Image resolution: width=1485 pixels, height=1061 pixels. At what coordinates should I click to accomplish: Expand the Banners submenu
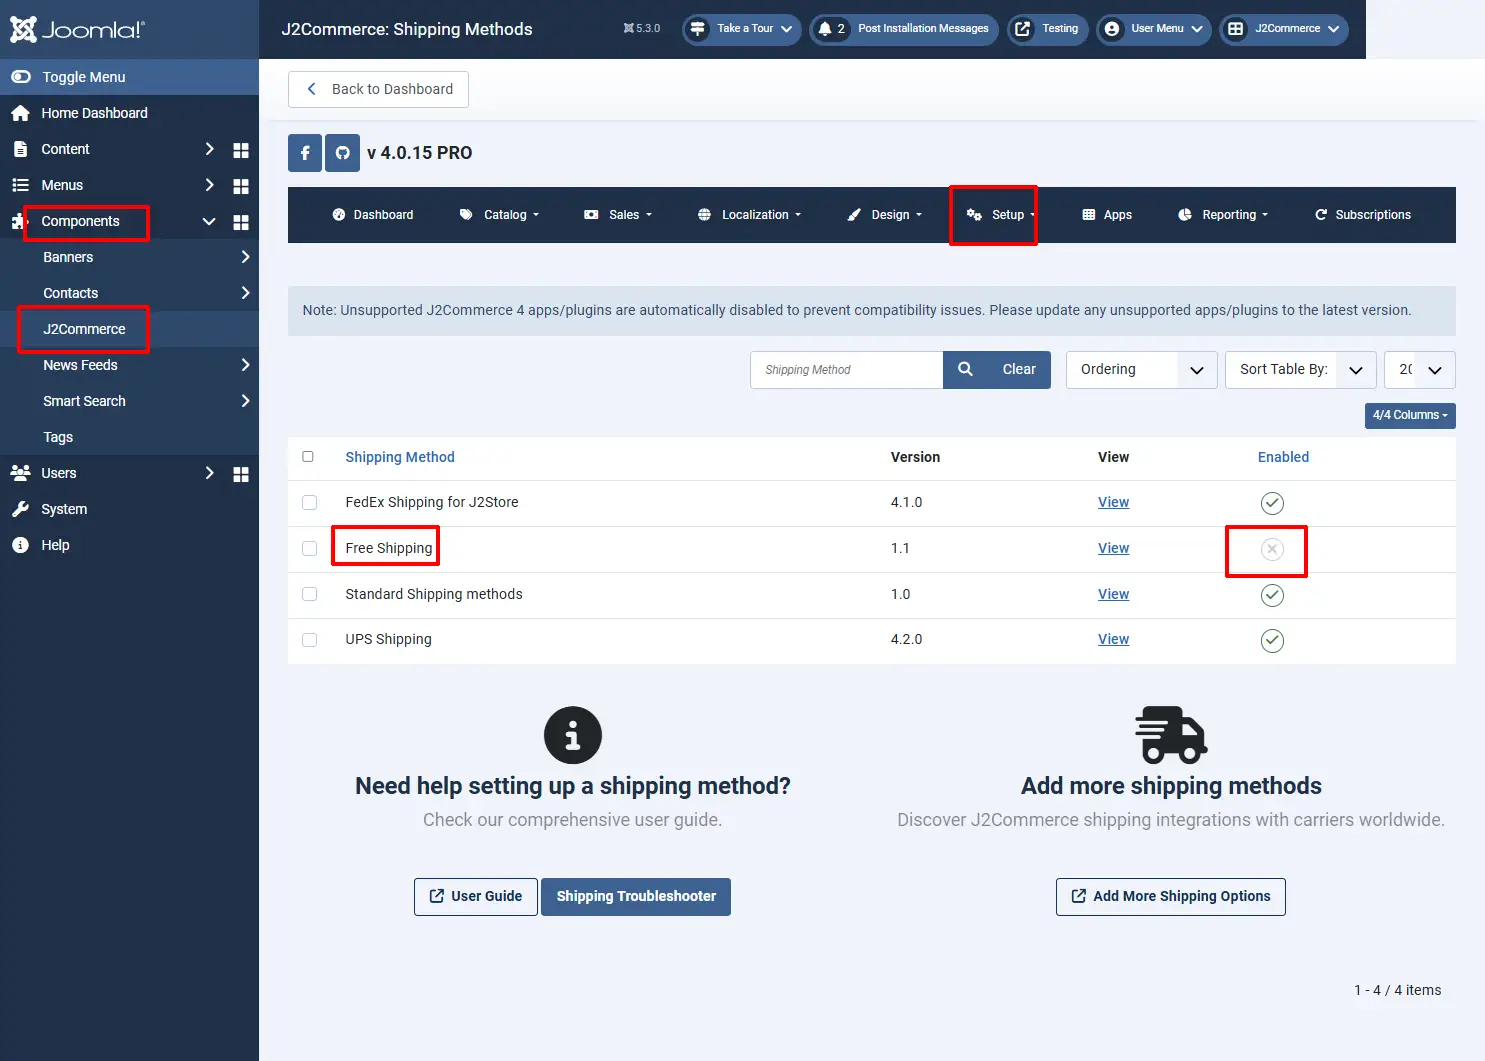pos(245,257)
